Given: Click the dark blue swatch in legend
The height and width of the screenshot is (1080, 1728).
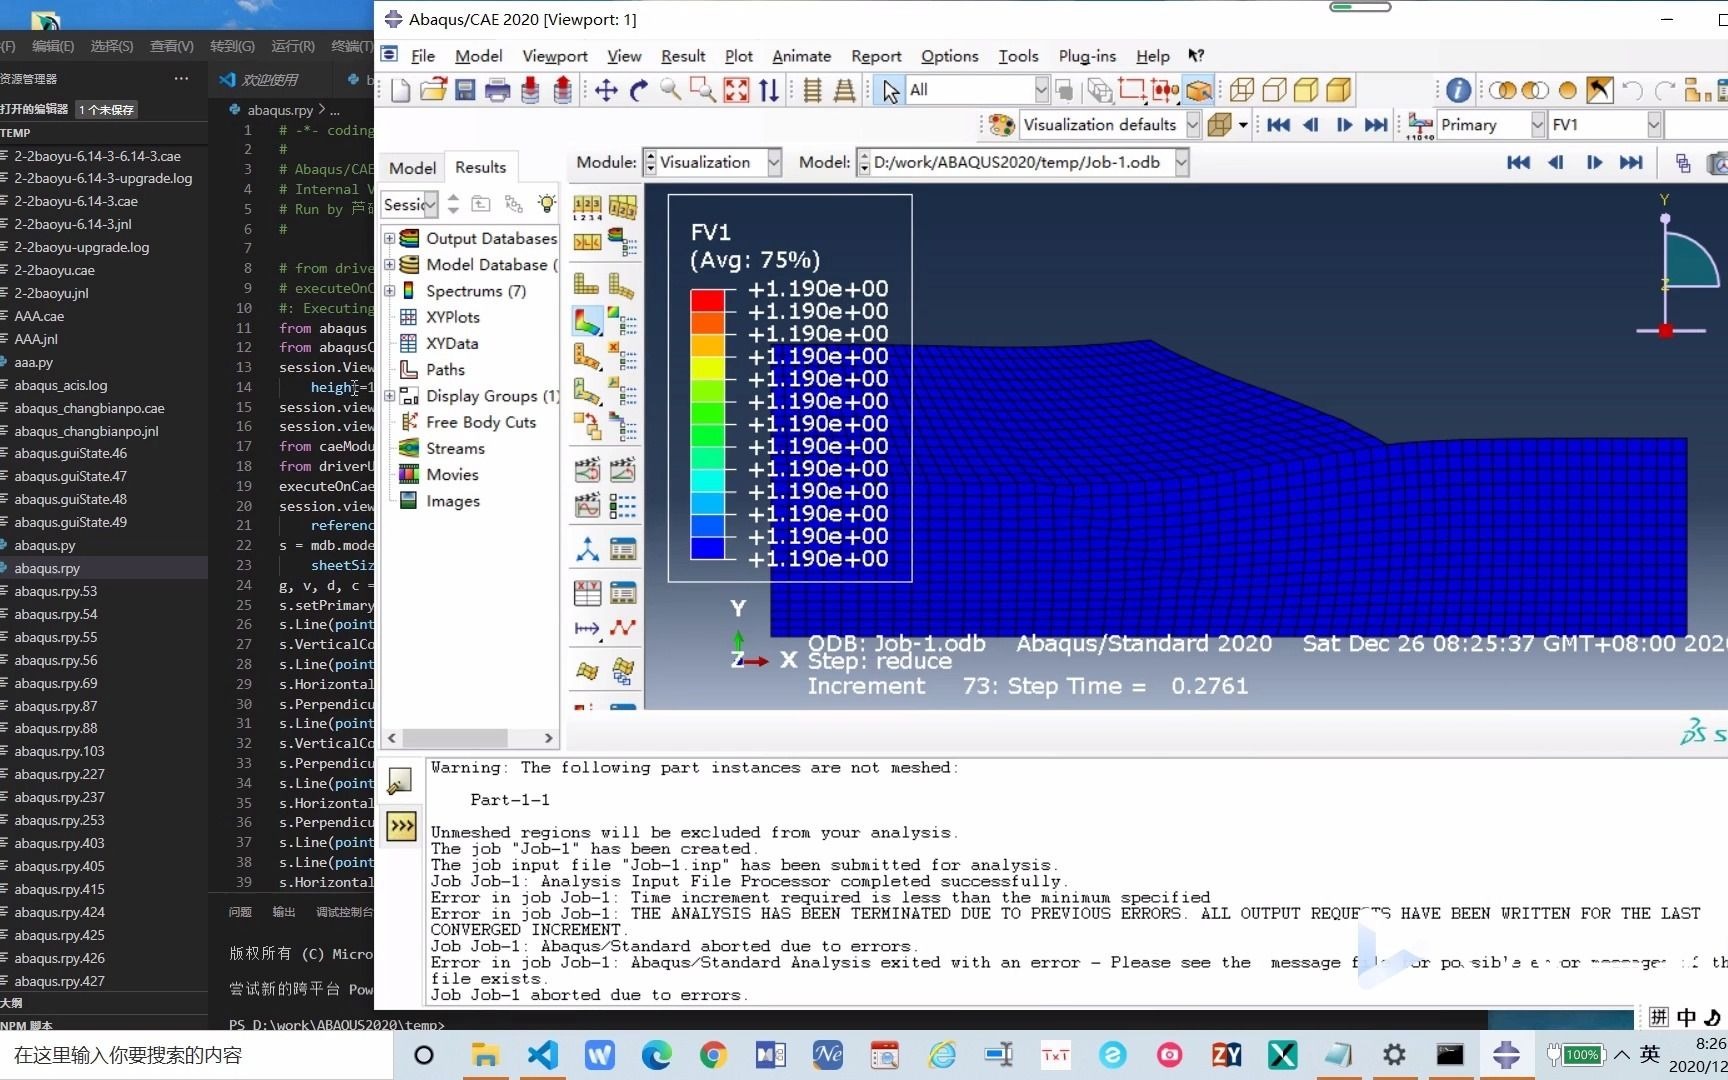Looking at the screenshot, I should point(707,548).
